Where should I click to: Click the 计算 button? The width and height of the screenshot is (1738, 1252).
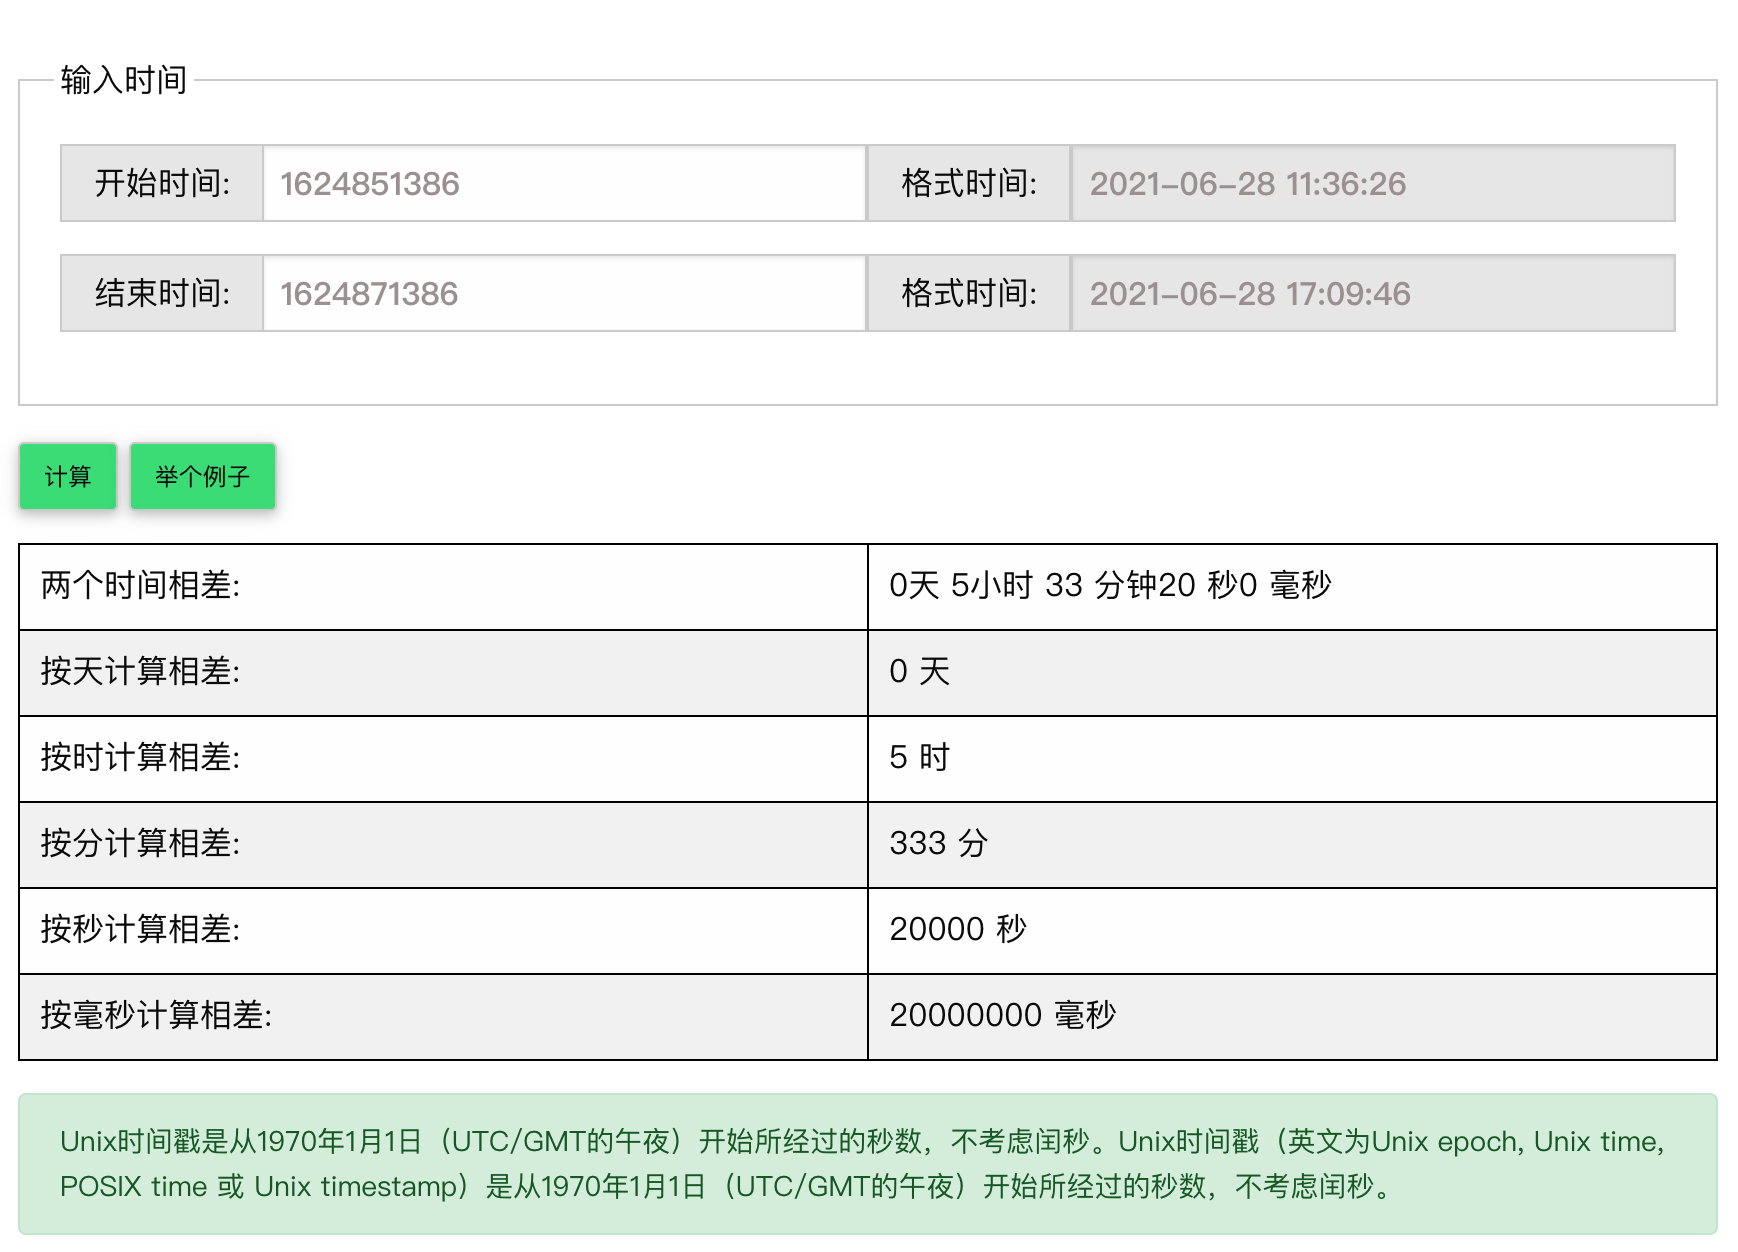pyautogui.click(x=68, y=476)
